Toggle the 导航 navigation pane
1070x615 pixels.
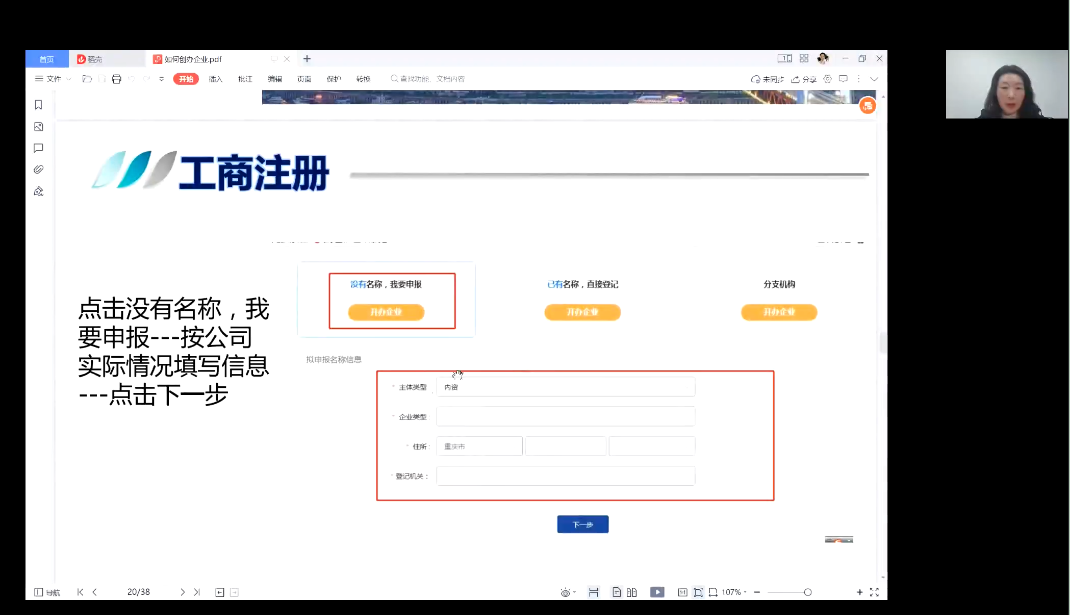click(47, 592)
